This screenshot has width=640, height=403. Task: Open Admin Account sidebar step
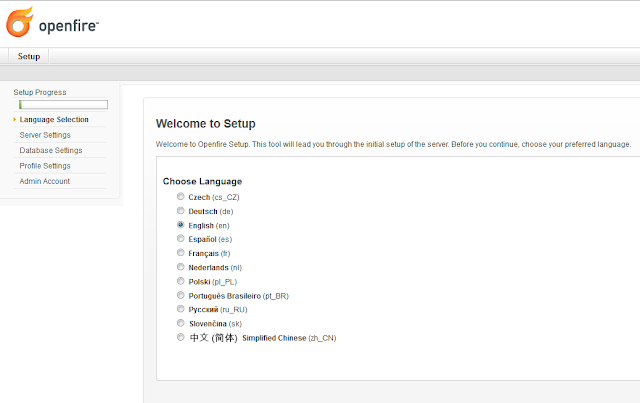click(45, 181)
